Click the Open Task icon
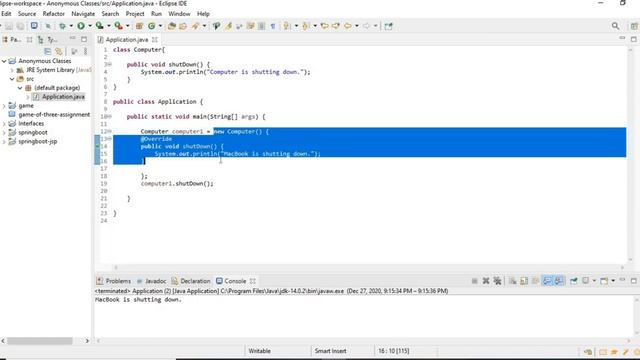The image size is (640, 360). coord(183,26)
